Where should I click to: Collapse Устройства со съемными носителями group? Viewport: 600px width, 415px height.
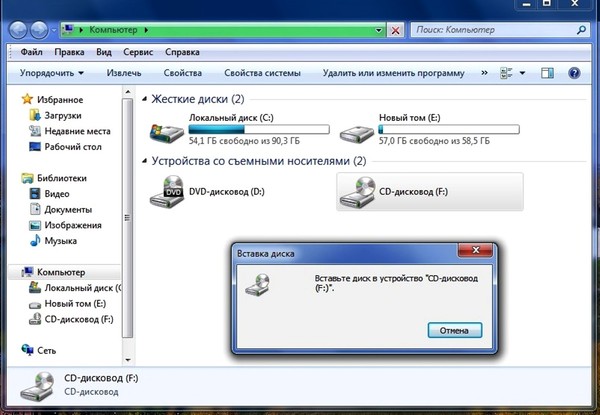pyautogui.click(x=145, y=161)
